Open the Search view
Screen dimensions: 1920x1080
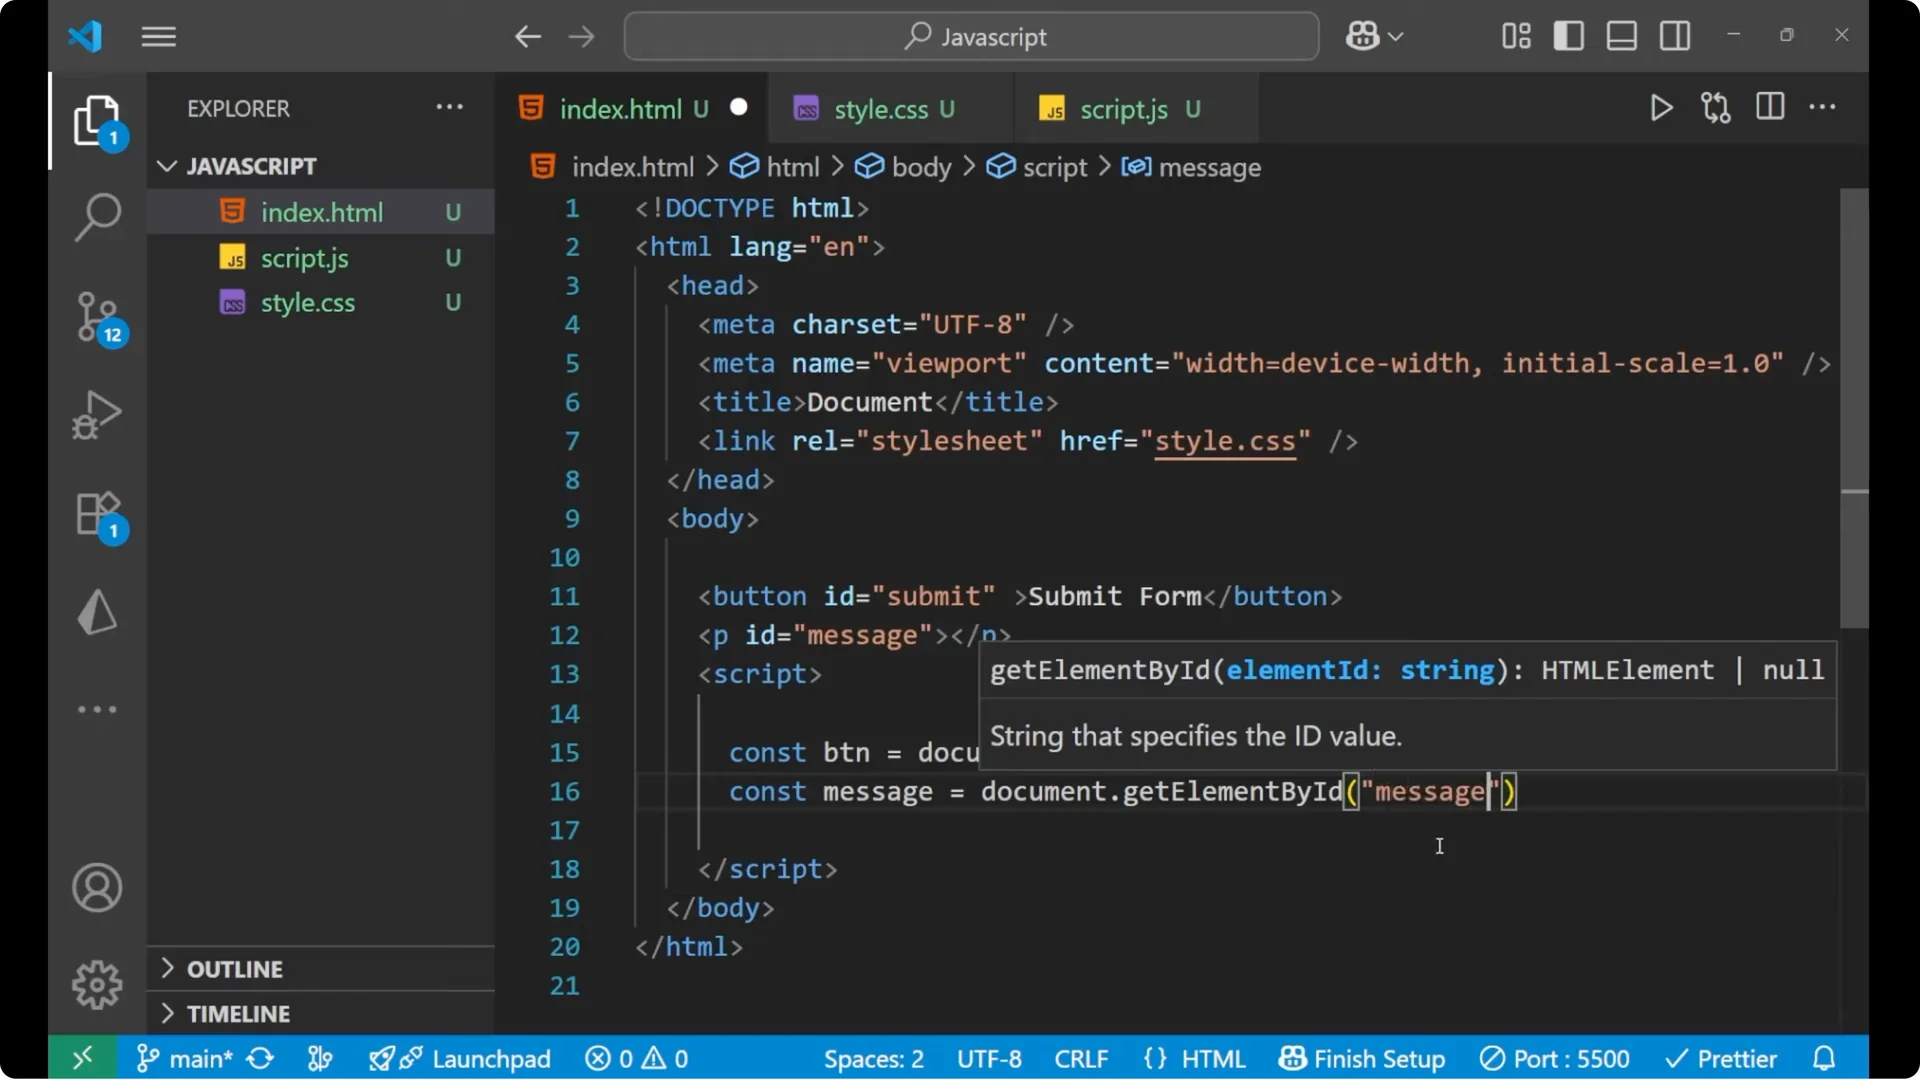[x=96, y=216]
